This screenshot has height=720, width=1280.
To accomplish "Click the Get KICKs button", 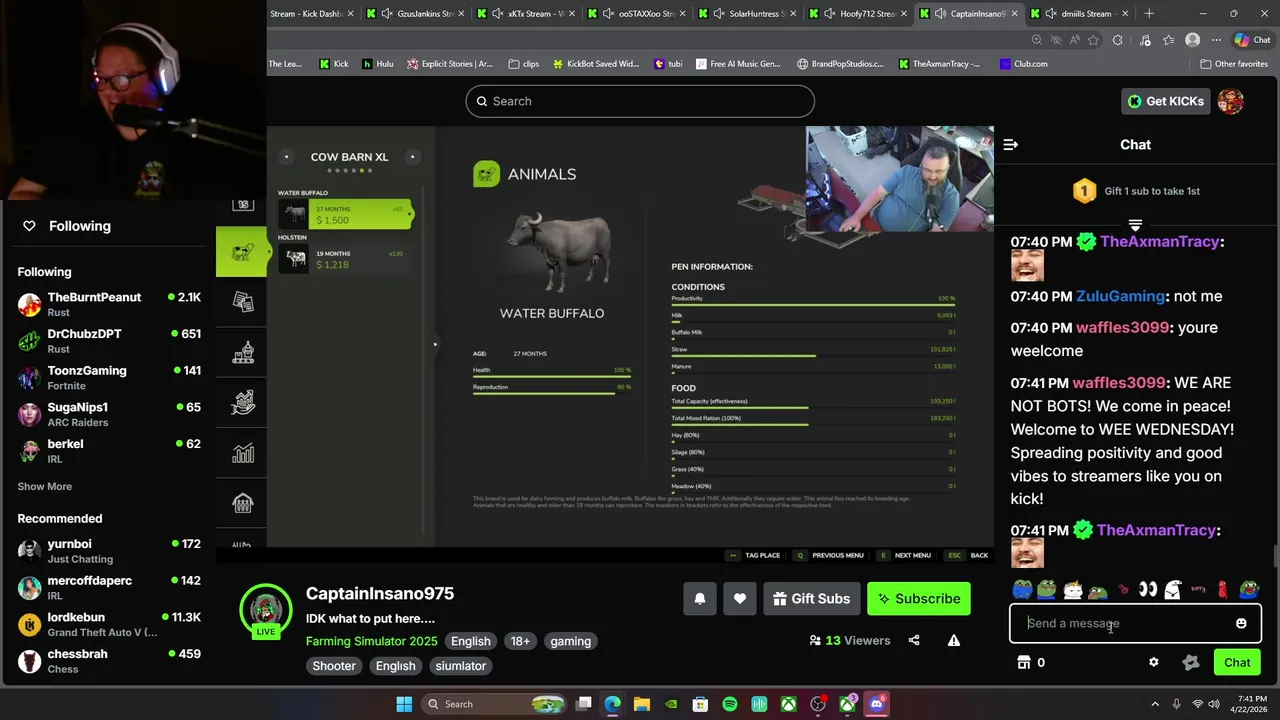I will point(1166,101).
